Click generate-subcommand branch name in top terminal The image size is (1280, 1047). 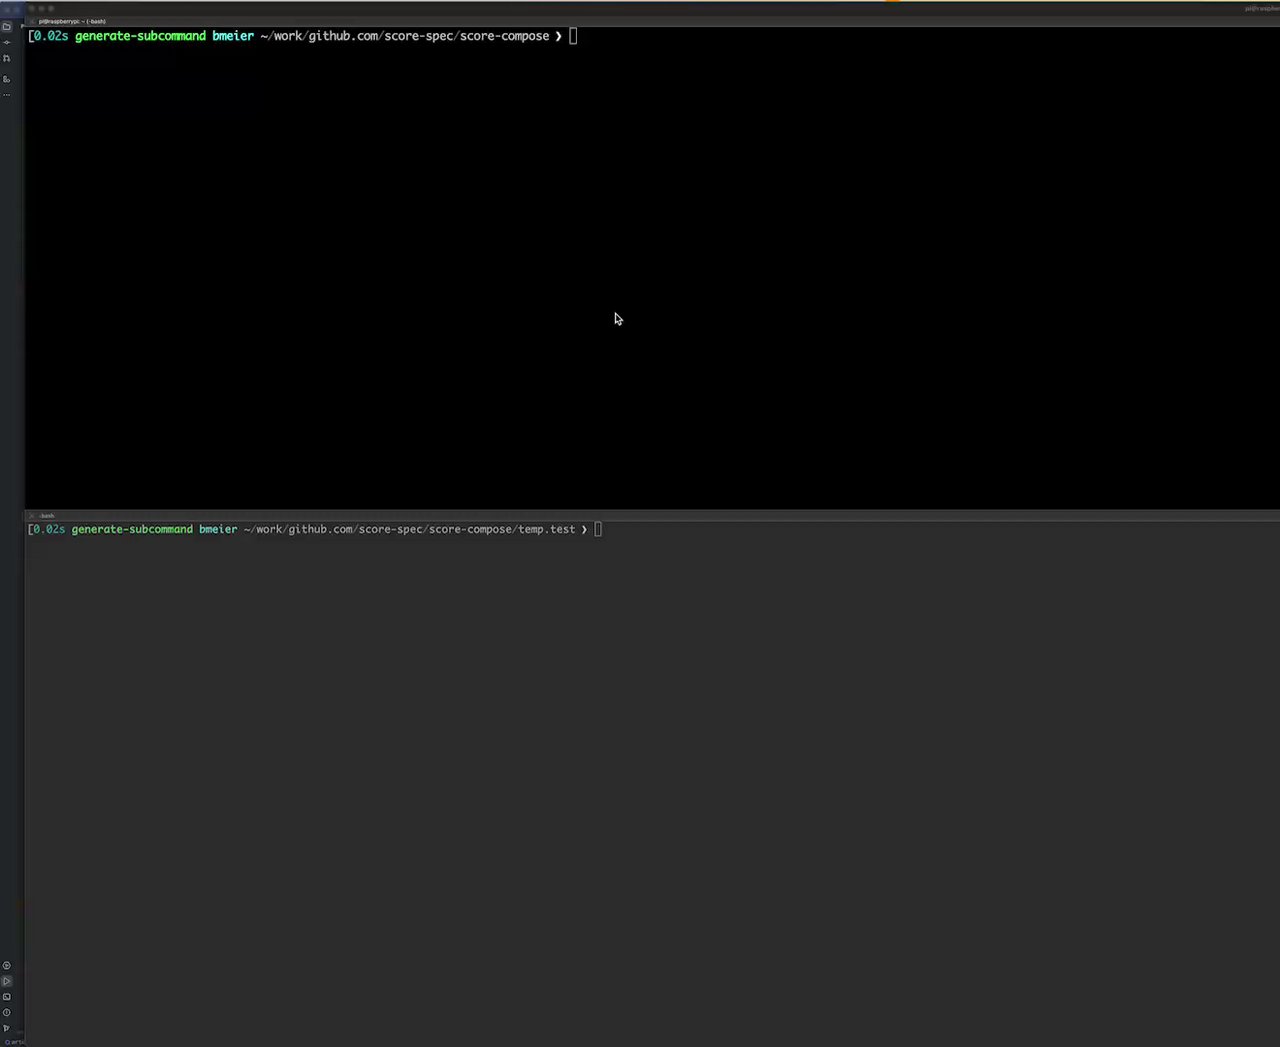[140, 36]
